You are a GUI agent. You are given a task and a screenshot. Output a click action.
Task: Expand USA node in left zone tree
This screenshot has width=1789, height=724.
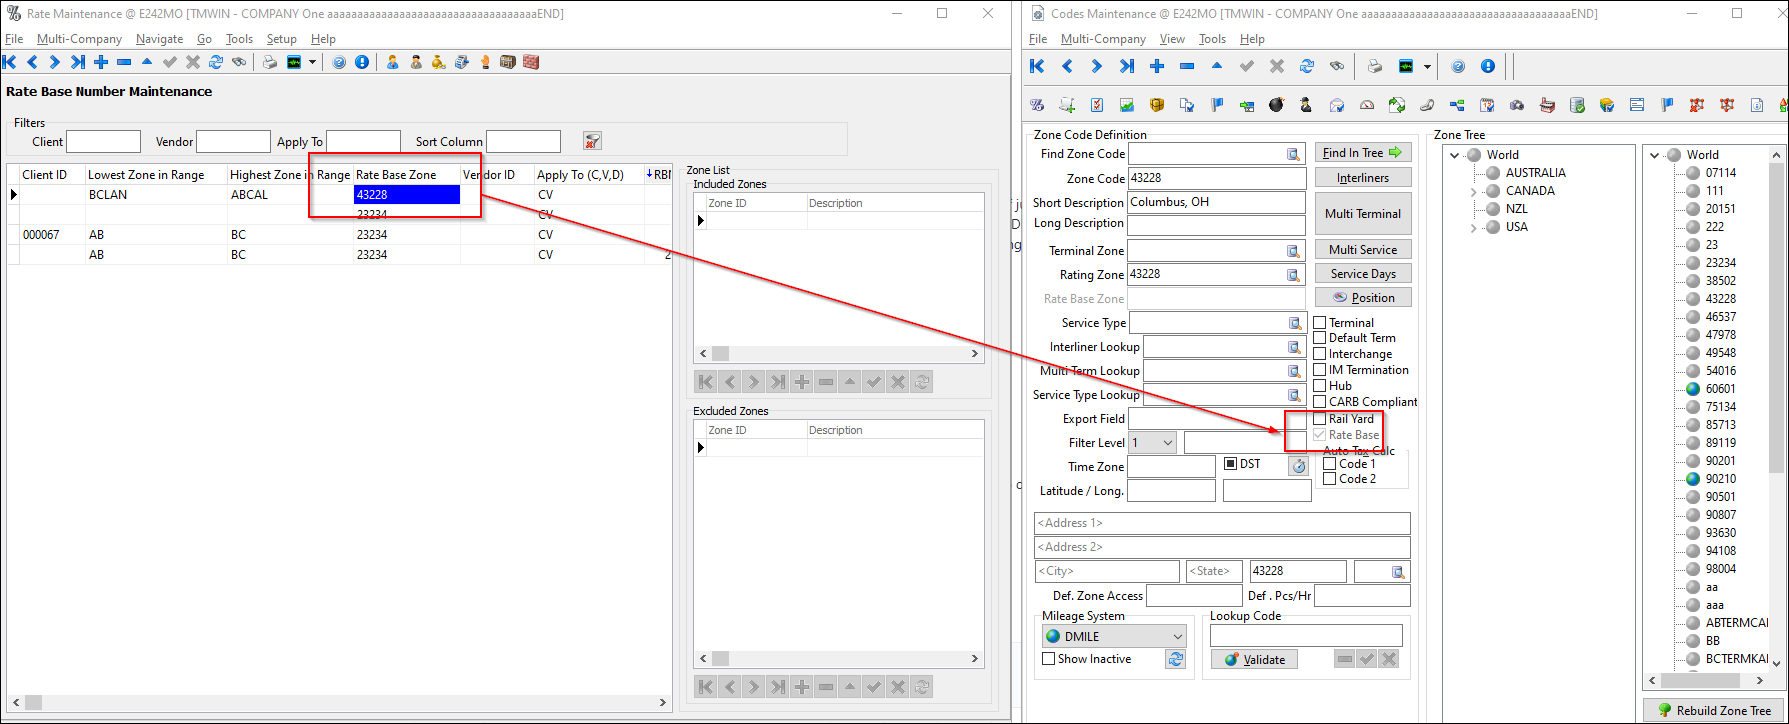click(x=1473, y=227)
